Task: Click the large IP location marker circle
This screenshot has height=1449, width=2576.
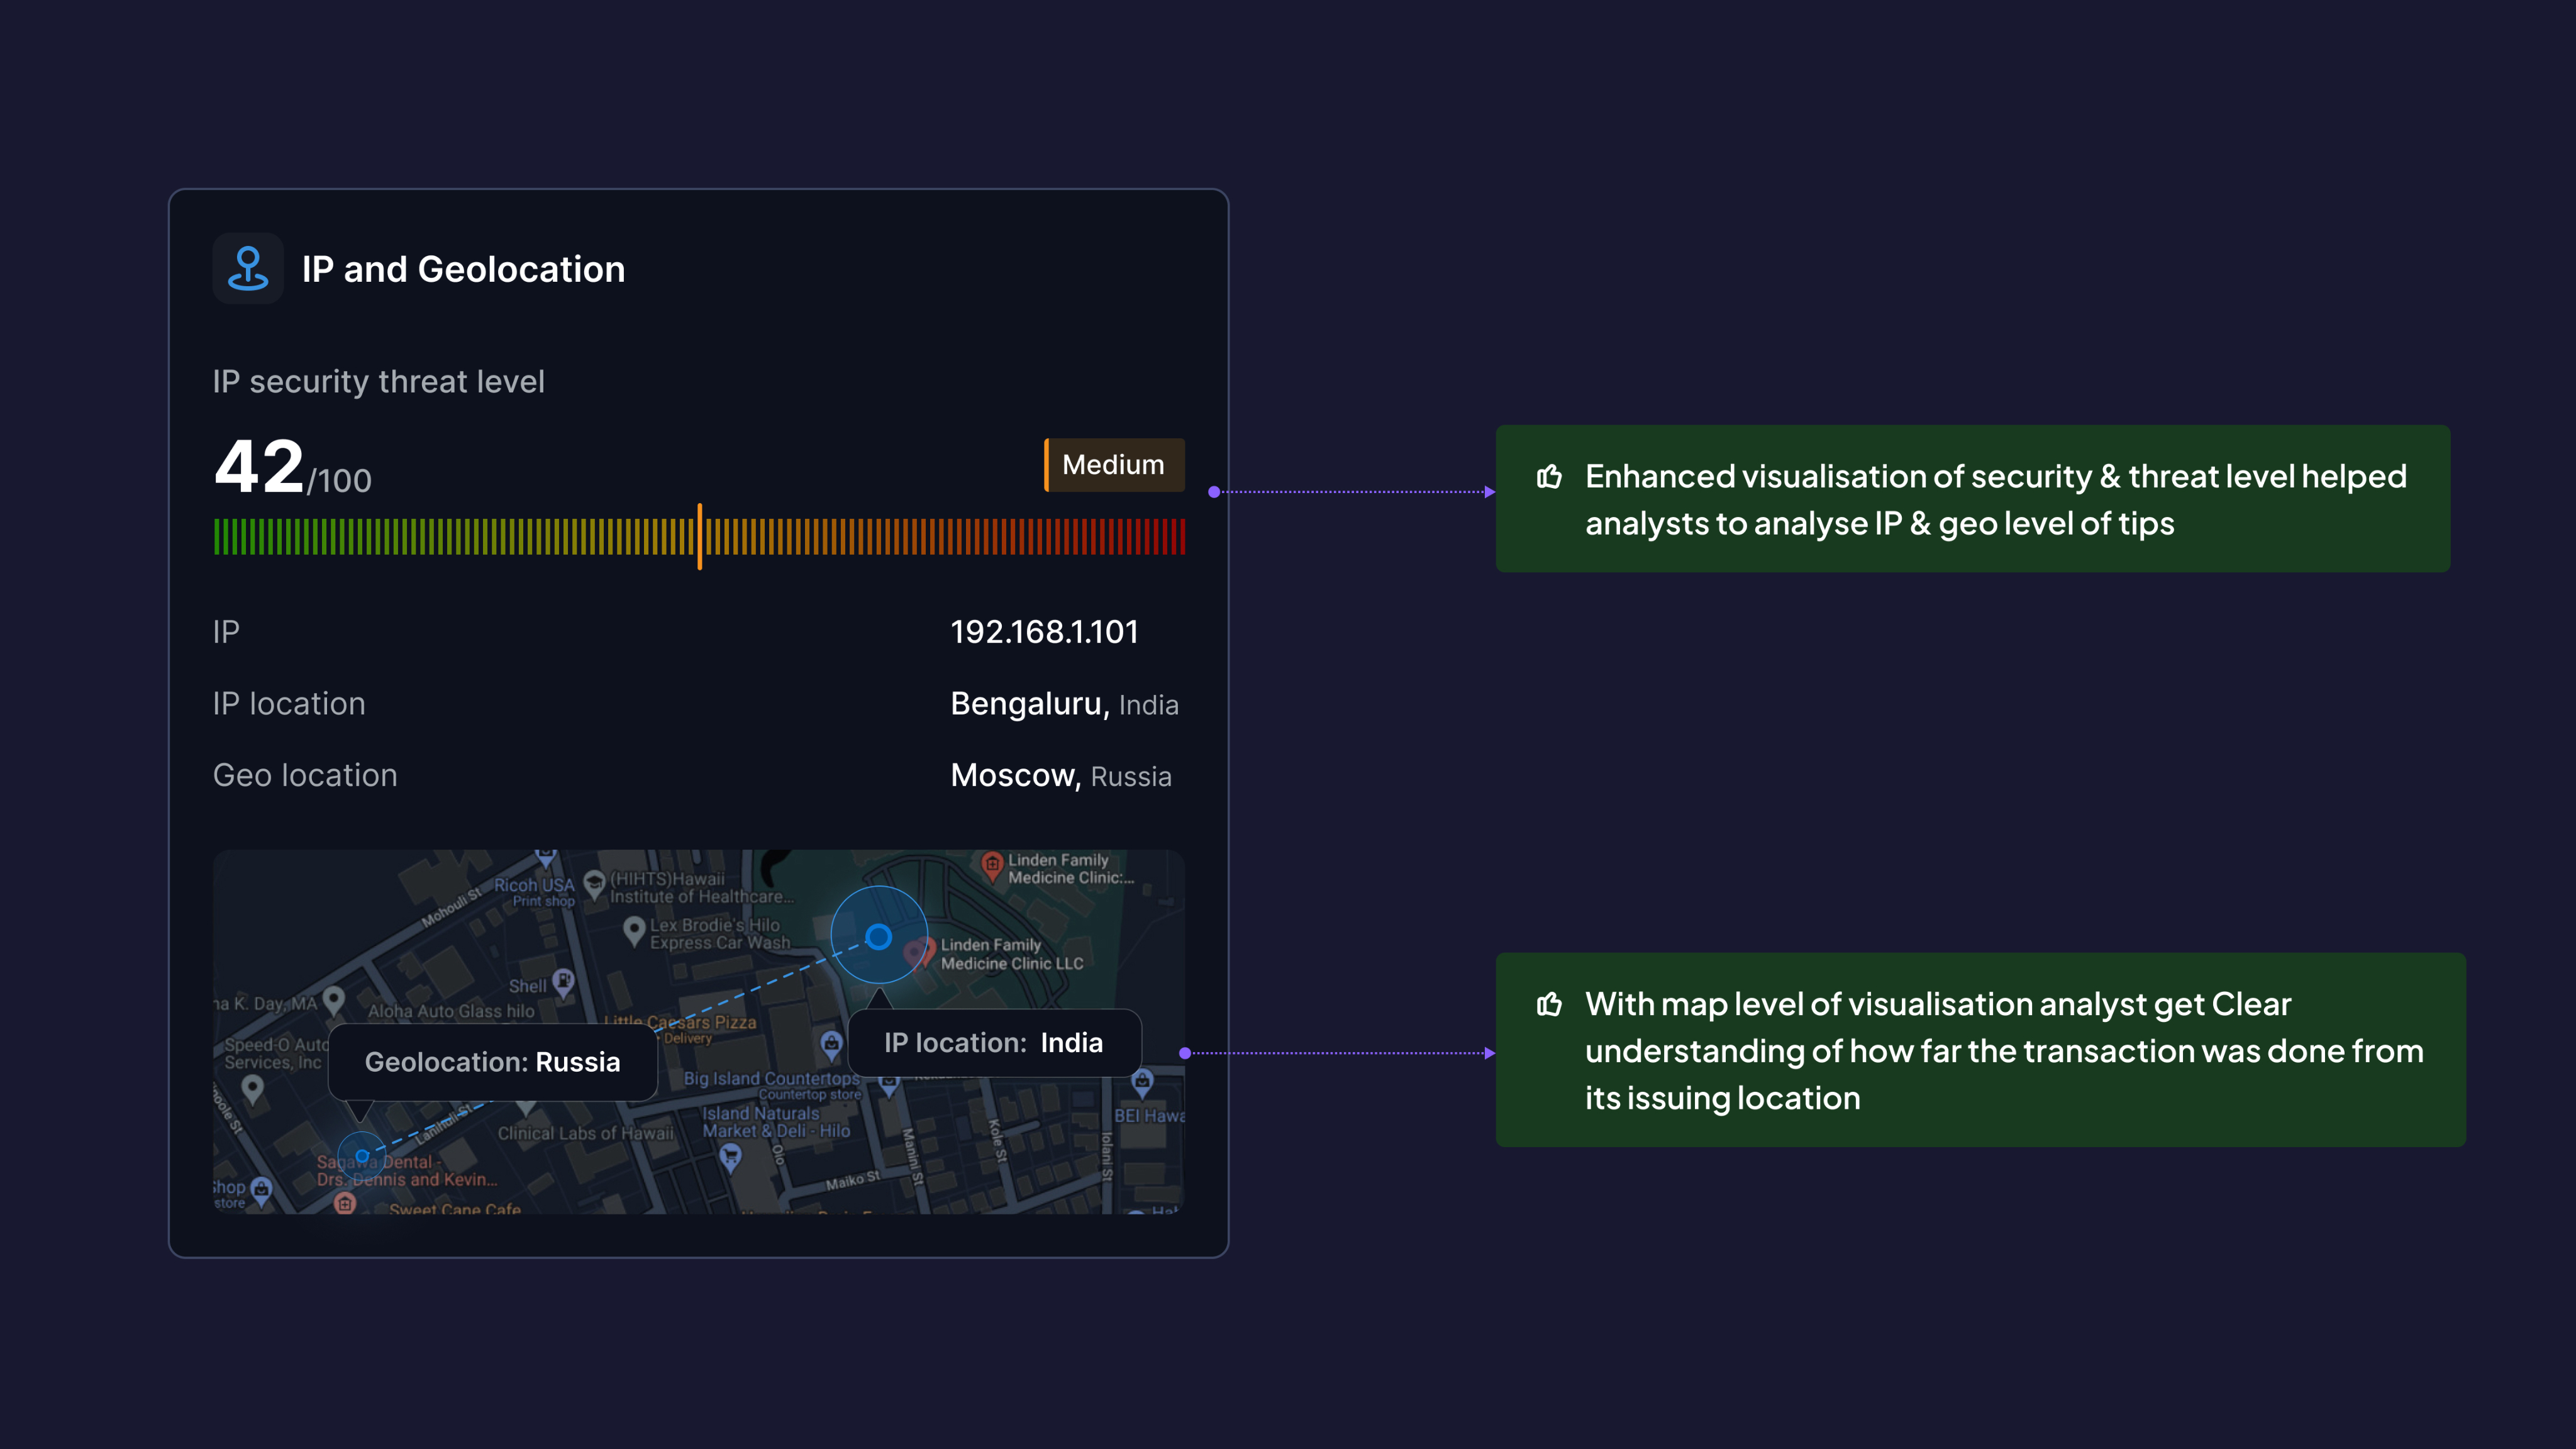Action: (x=878, y=936)
